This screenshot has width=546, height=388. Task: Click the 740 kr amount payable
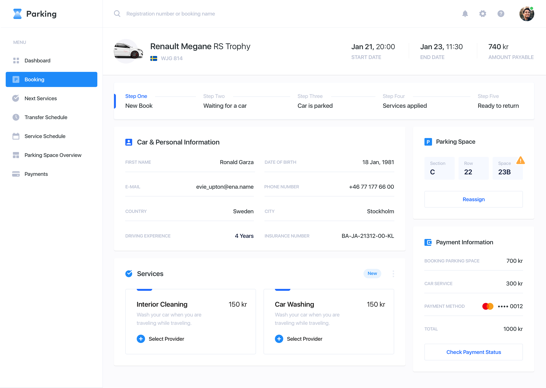pos(498,46)
